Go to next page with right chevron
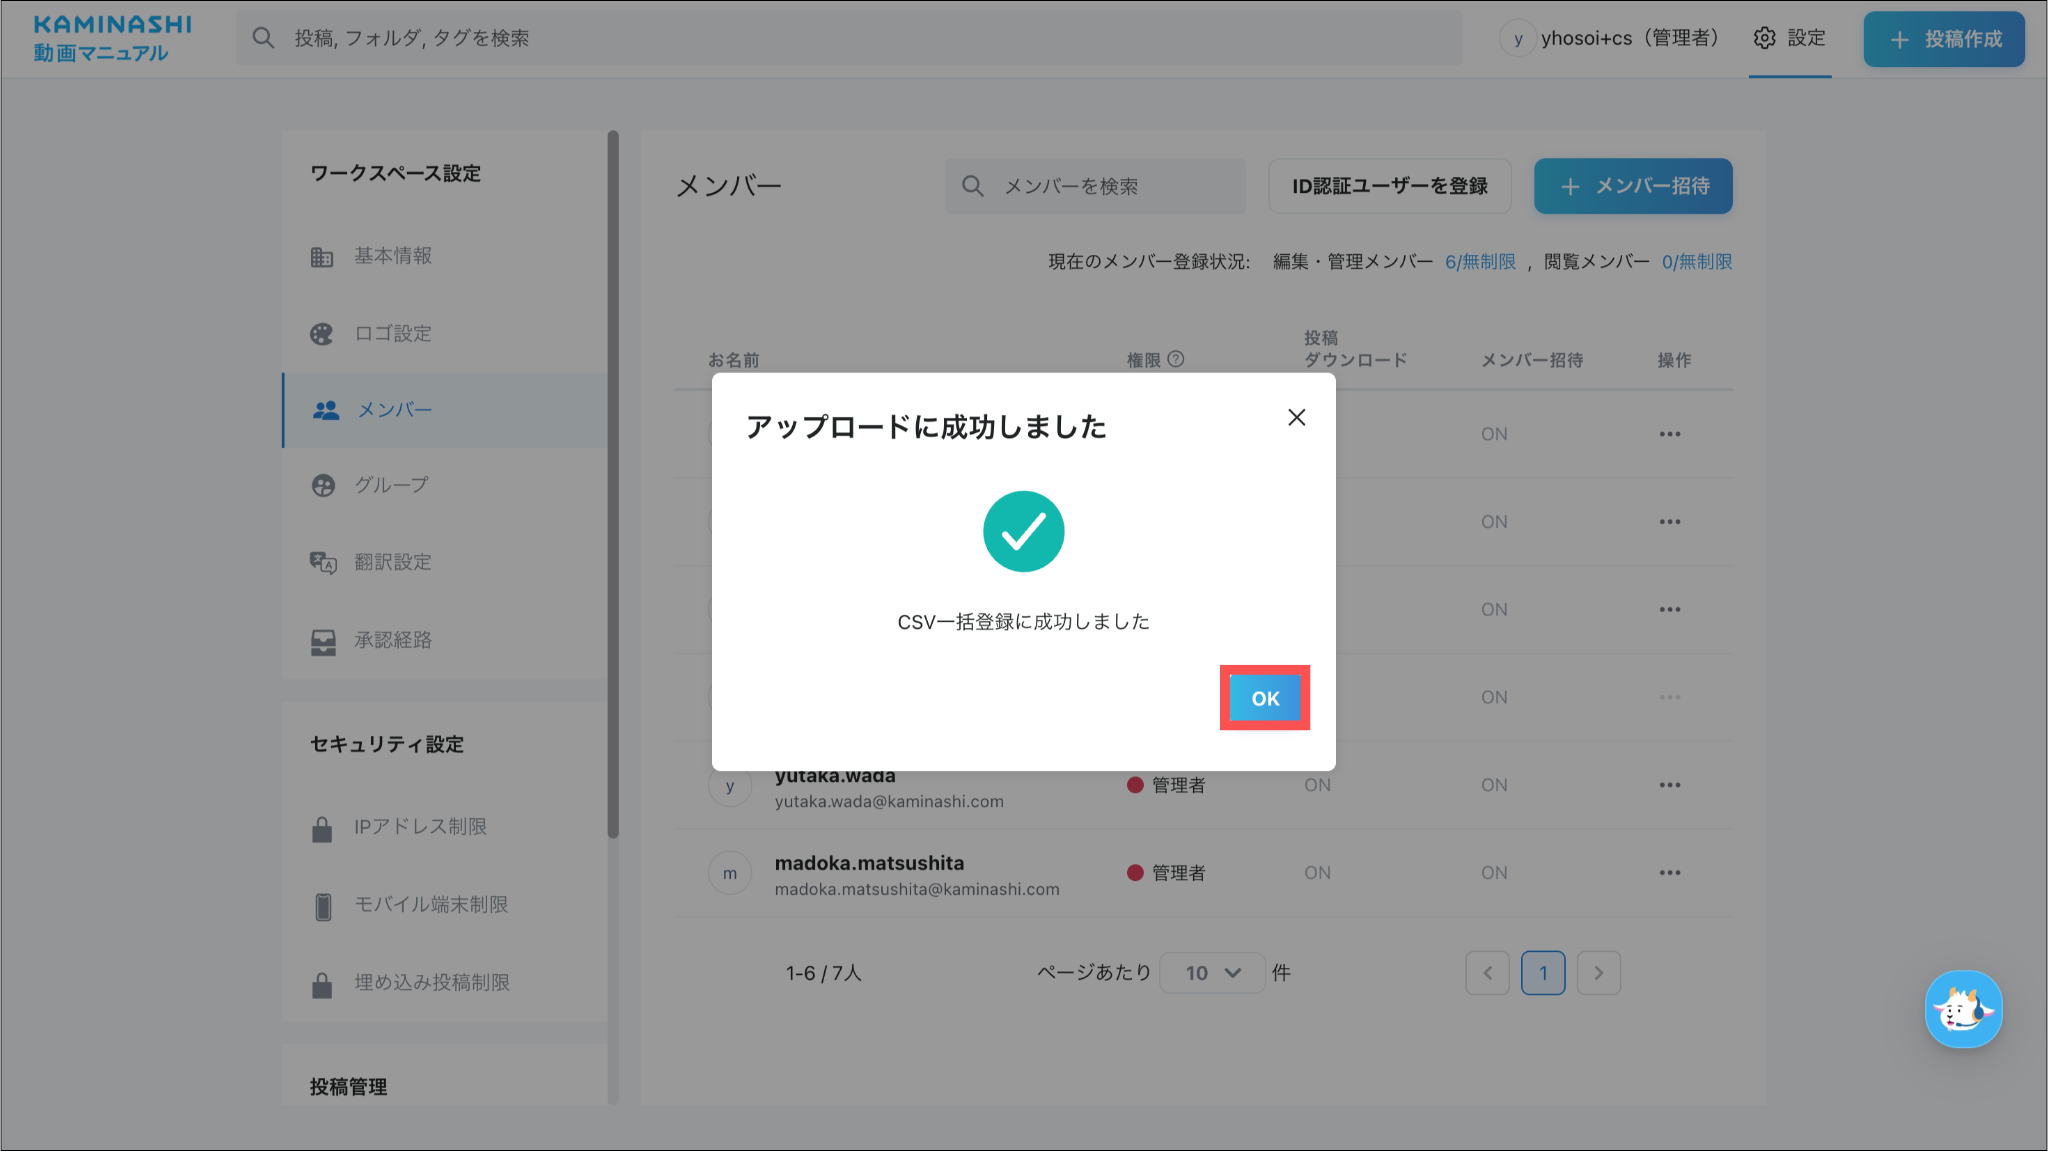This screenshot has height=1151, width=2048. (1598, 973)
